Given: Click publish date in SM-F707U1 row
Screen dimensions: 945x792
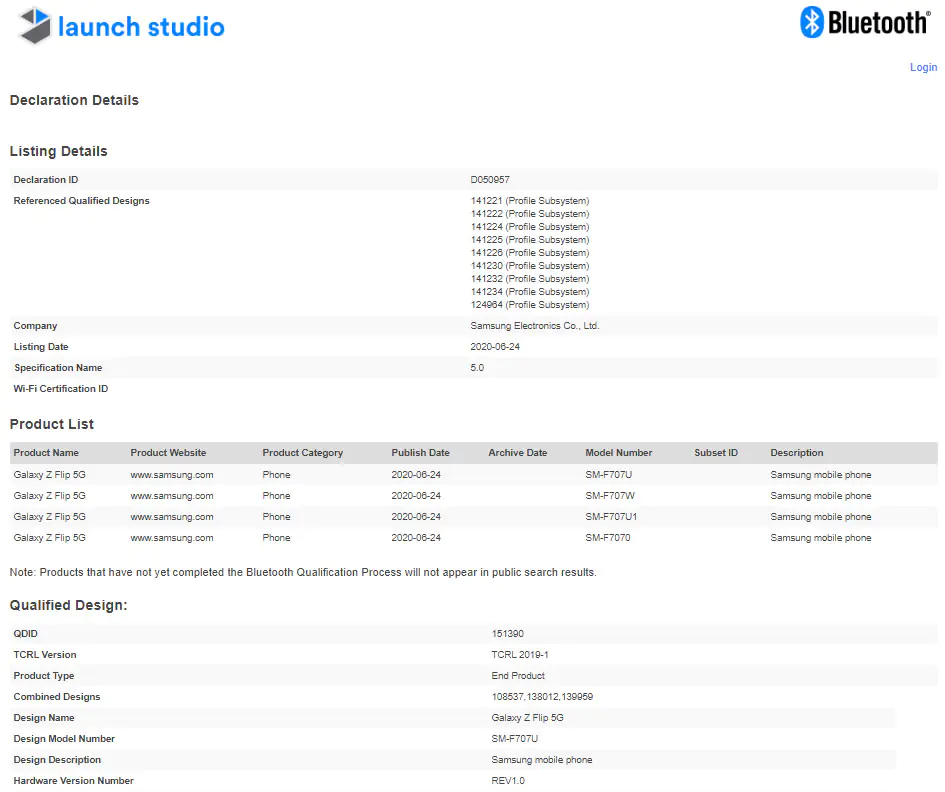Looking at the screenshot, I should 416,517.
